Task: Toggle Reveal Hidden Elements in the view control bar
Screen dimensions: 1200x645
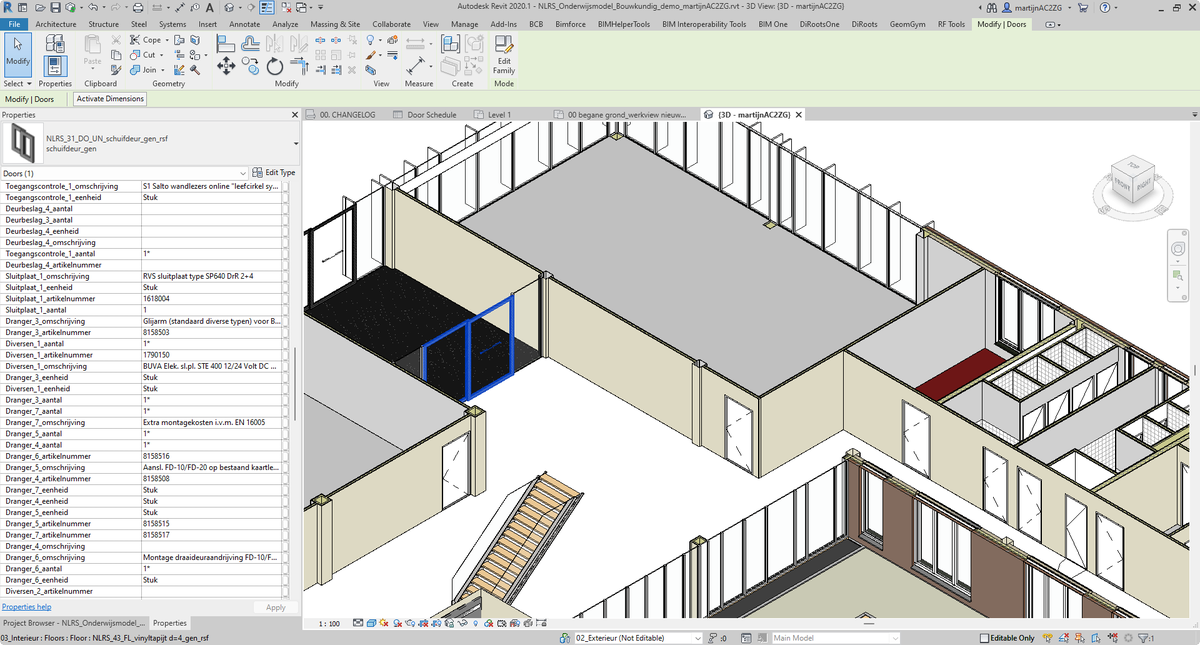Action: (475, 622)
